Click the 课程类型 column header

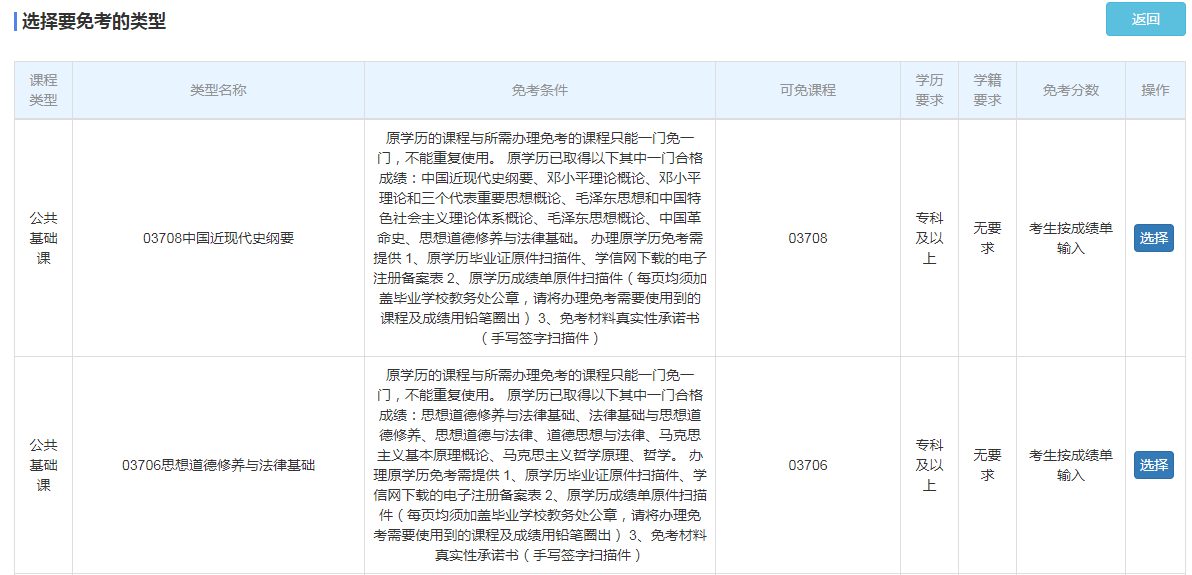tap(43, 90)
